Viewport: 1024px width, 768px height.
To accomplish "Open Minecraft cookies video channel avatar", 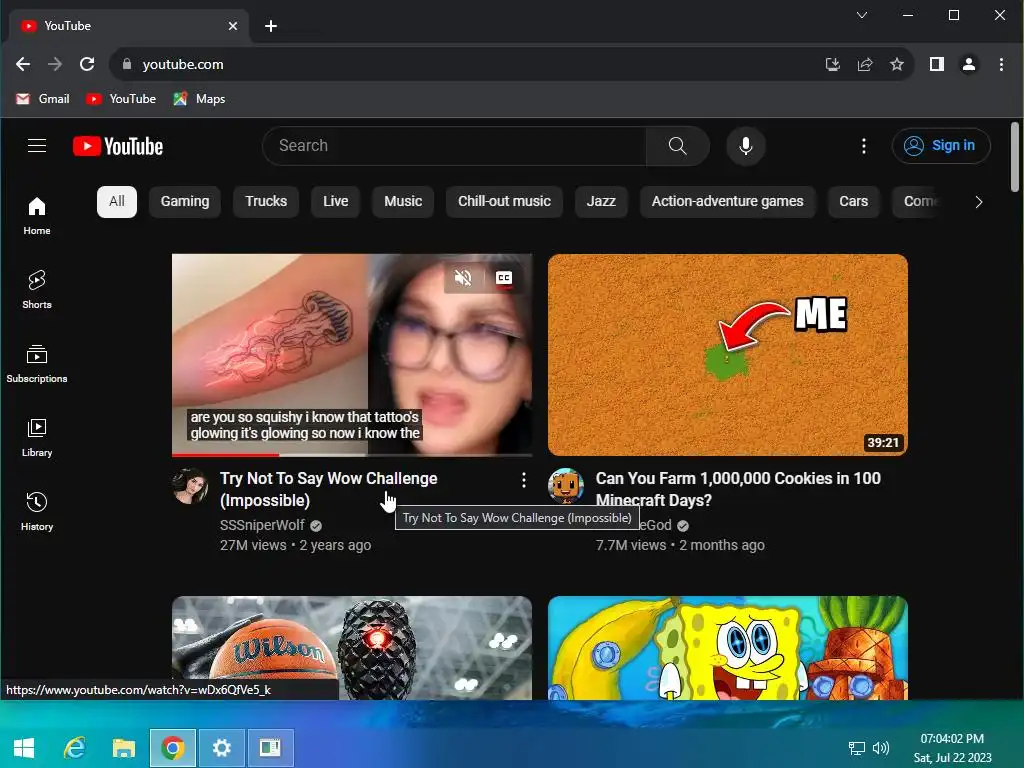I will [x=566, y=487].
